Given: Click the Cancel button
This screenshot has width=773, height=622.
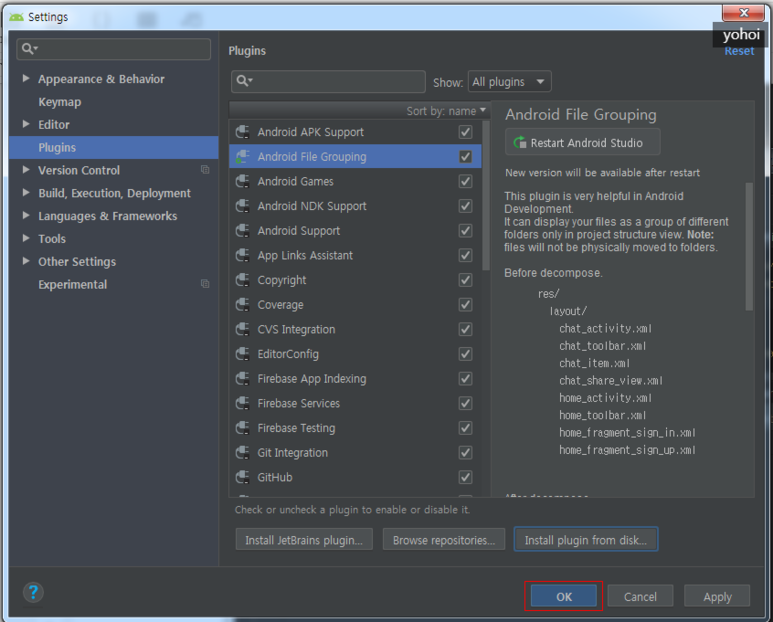Looking at the screenshot, I should click(640, 596).
